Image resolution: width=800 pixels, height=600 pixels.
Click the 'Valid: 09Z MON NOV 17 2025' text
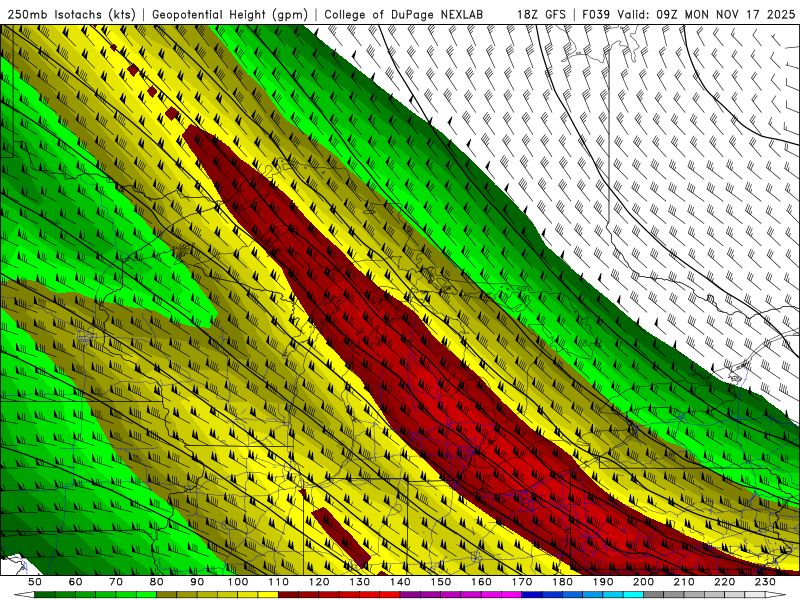(x=706, y=14)
